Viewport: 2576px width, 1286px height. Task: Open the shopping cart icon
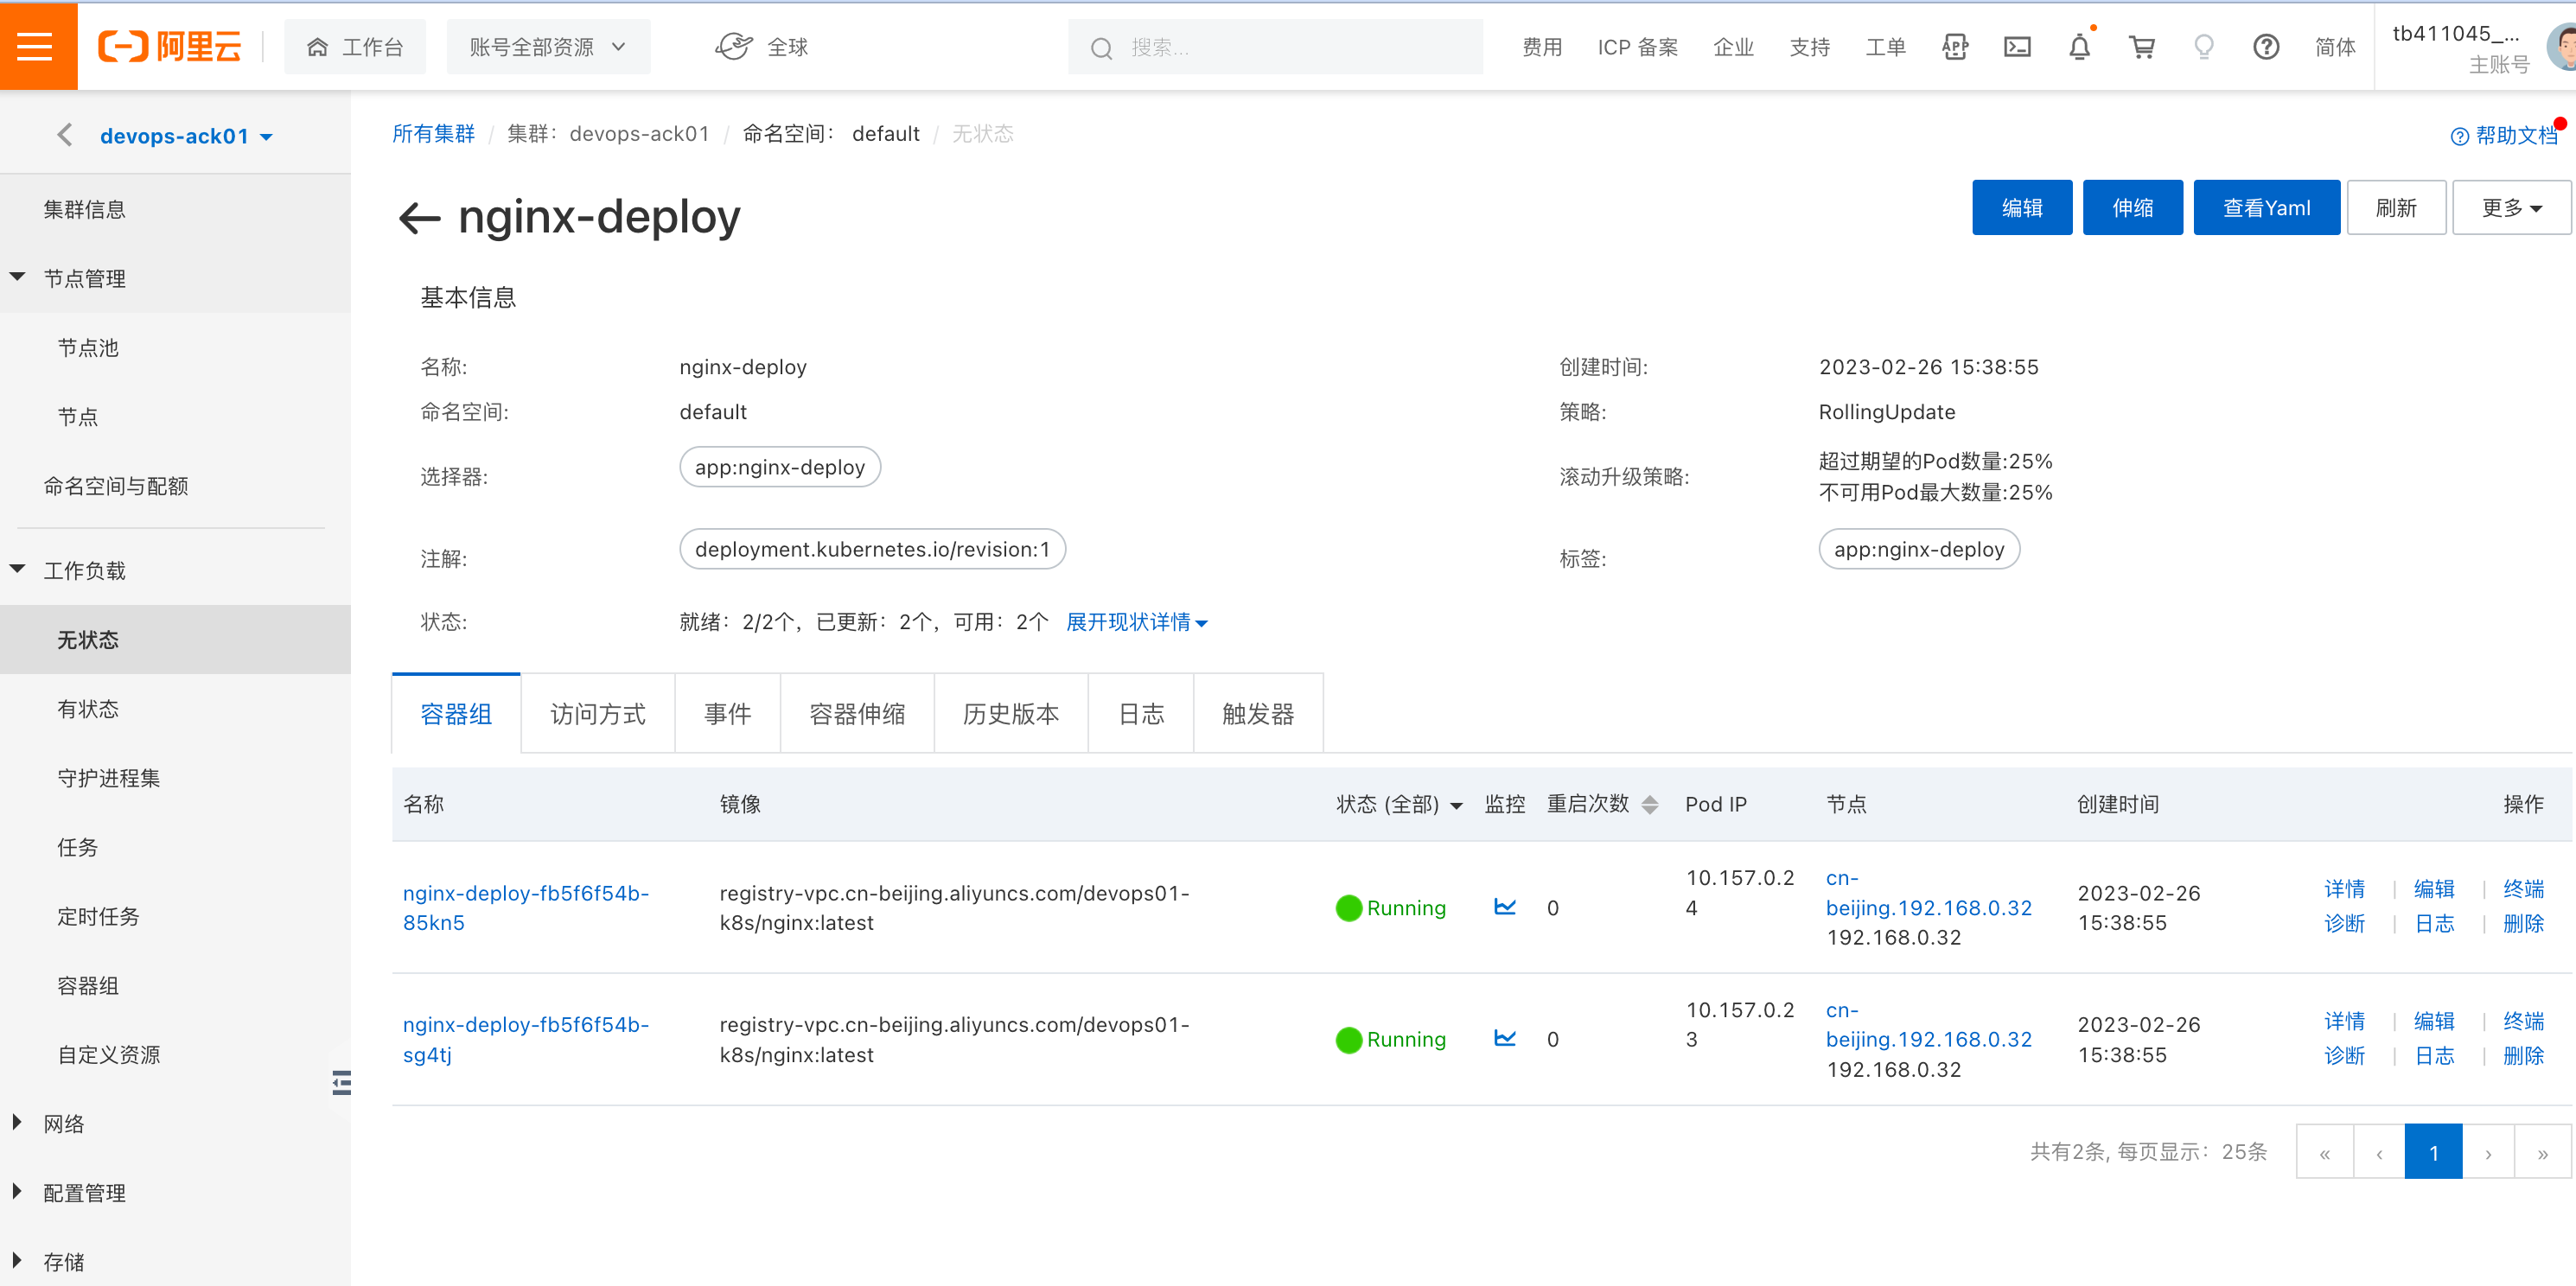pyautogui.click(x=2141, y=47)
